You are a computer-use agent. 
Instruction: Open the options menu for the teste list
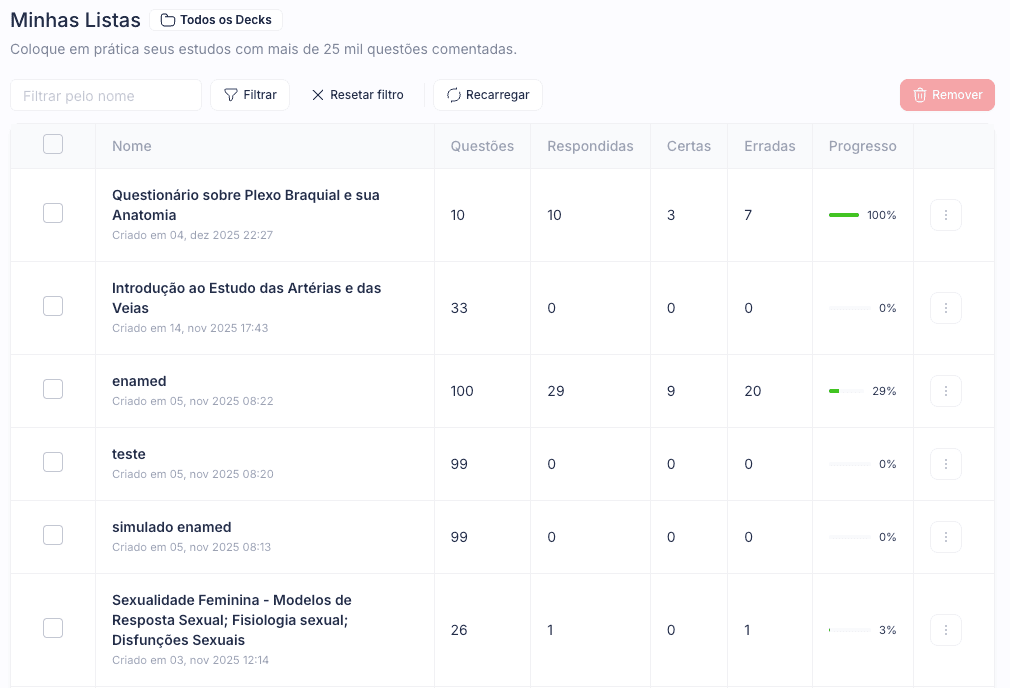coord(945,463)
